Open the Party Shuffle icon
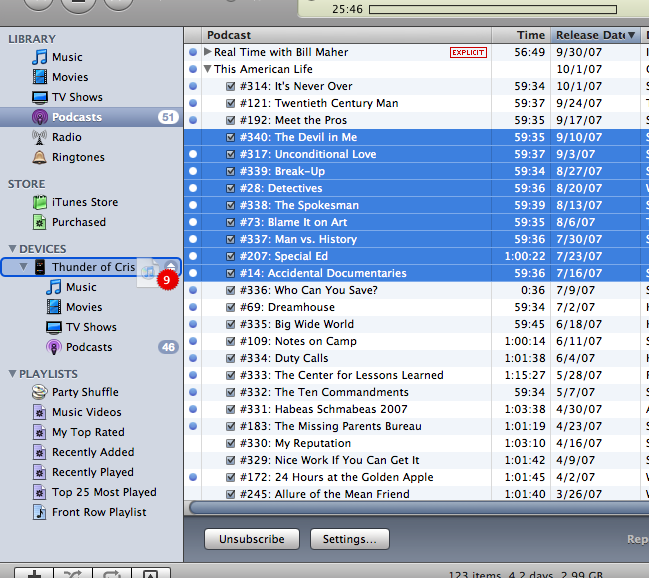Image resolution: width=649 pixels, height=578 pixels. click(39, 392)
